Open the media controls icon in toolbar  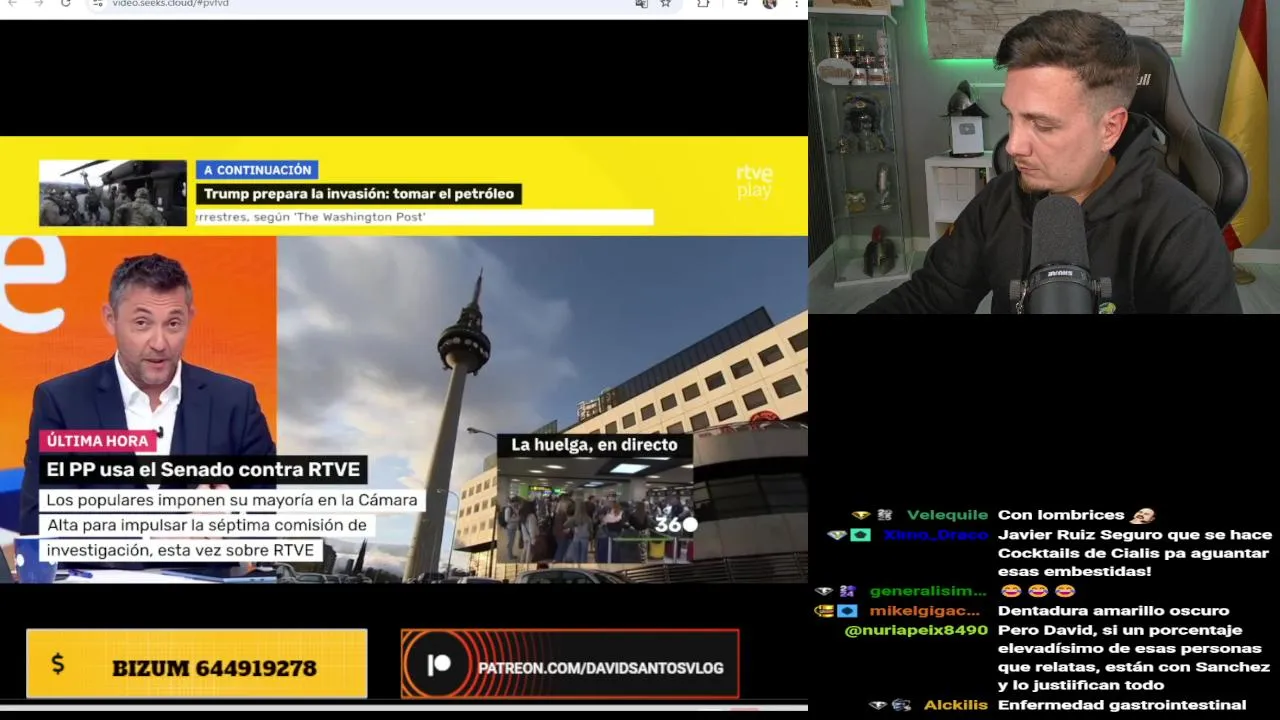pos(742,3)
